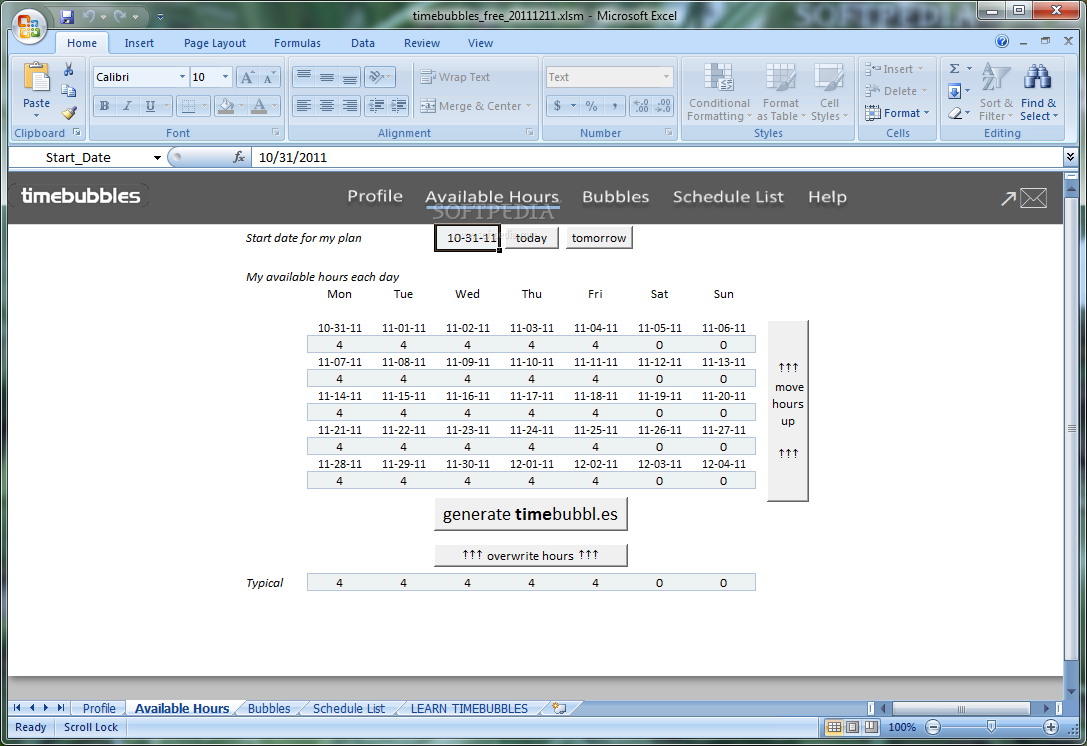
Task: Open the Sort & Filter menu
Action: click(996, 92)
